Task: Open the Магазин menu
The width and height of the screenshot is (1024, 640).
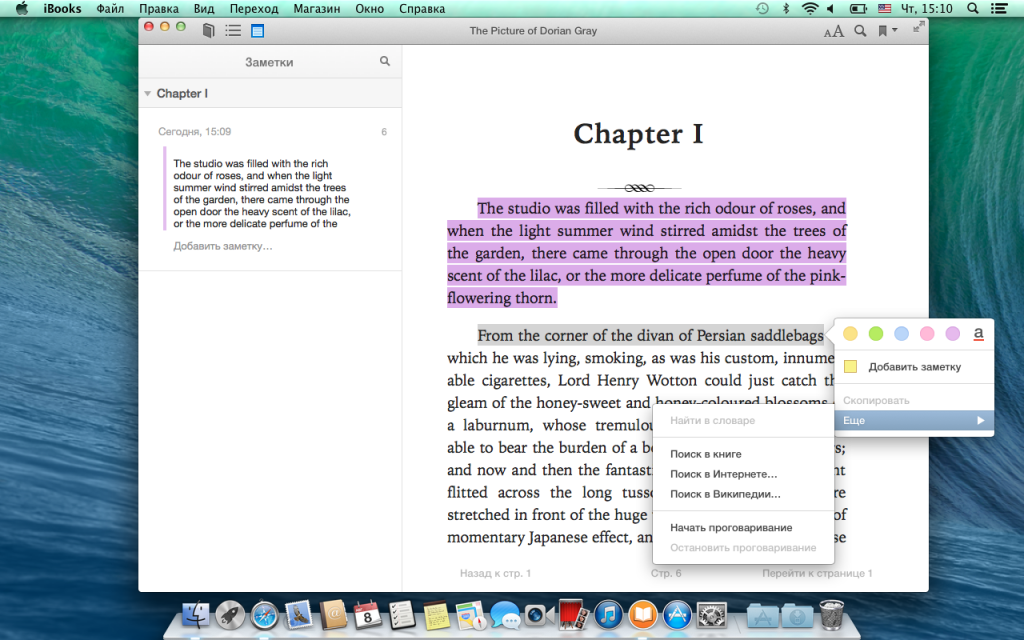Action: click(317, 8)
